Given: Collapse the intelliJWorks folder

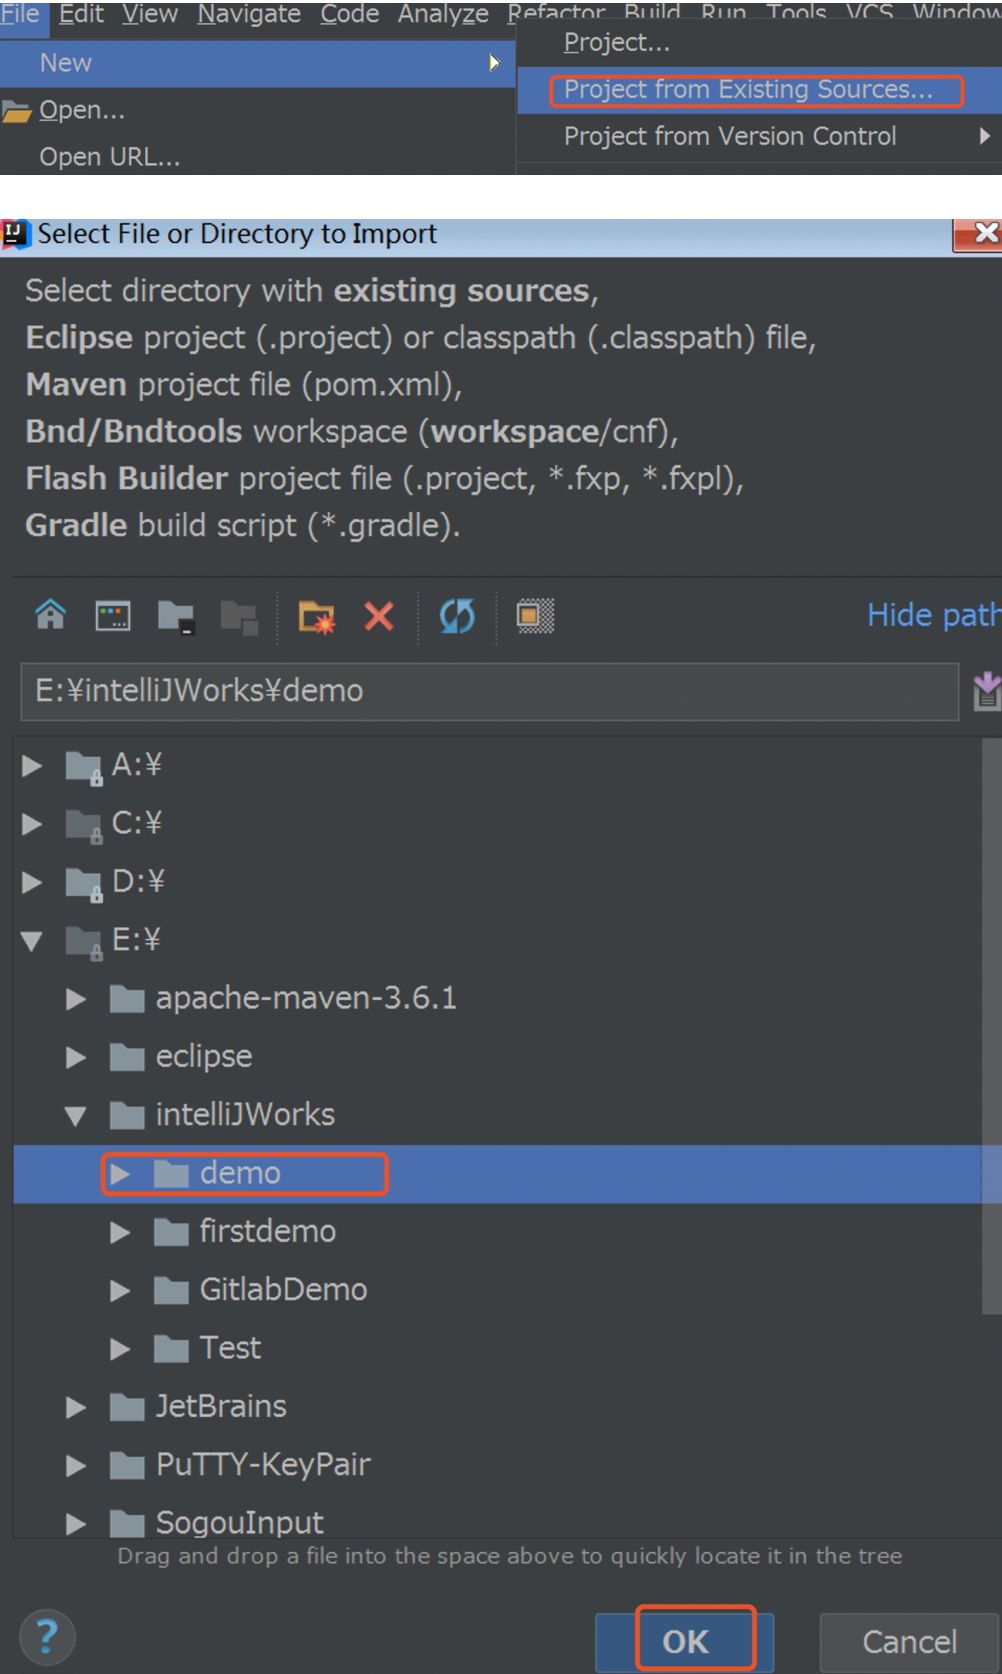Looking at the screenshot, I should [76, 1115].
